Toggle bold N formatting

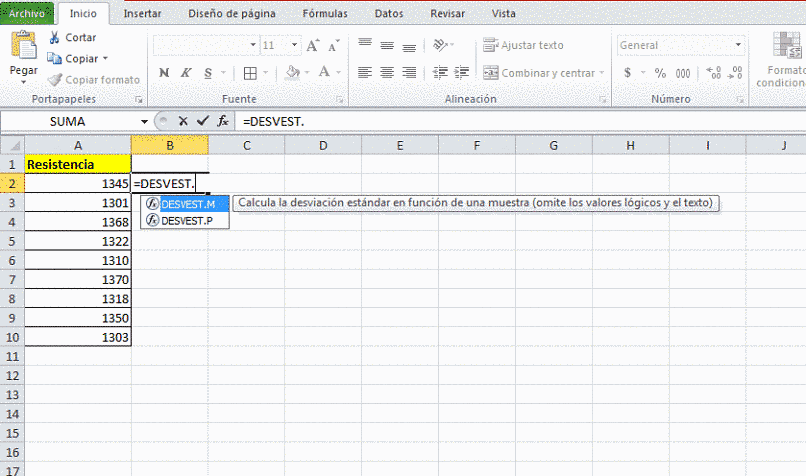[164, 73]
